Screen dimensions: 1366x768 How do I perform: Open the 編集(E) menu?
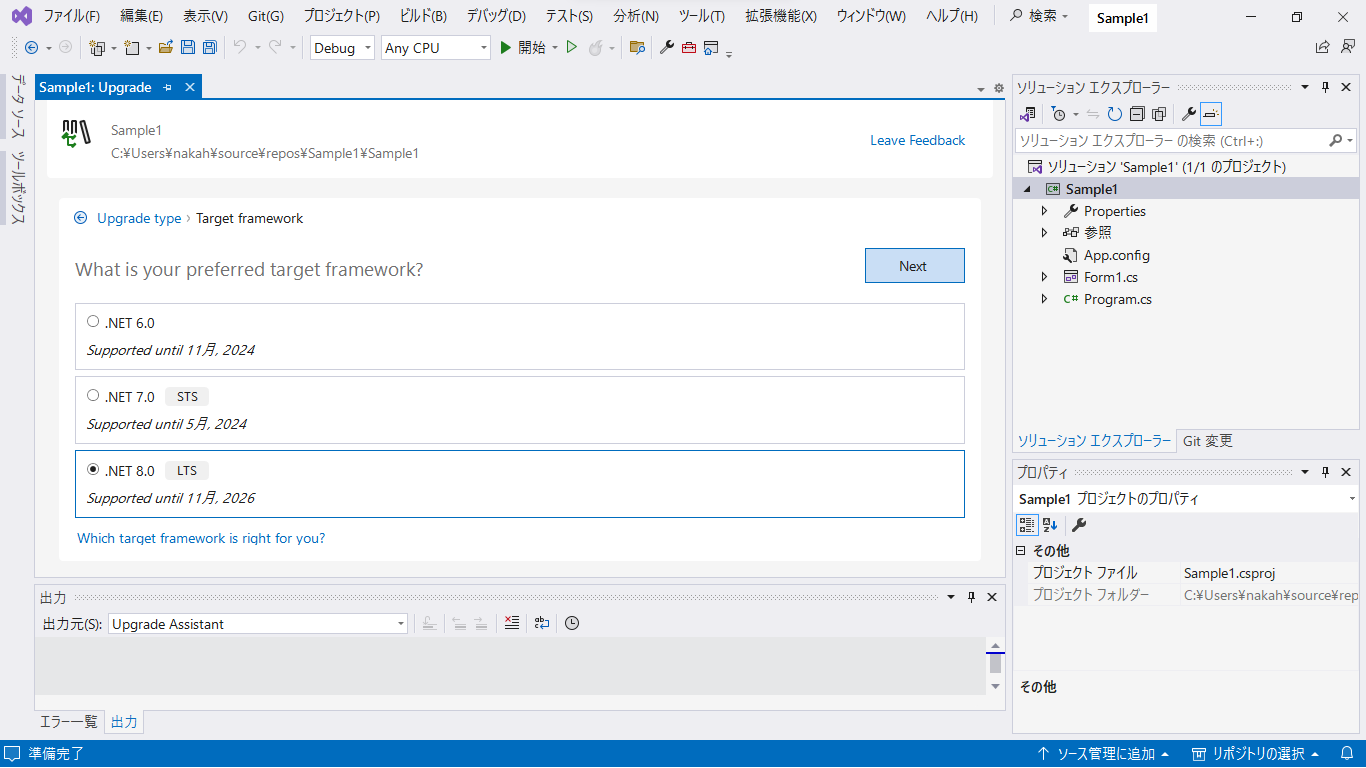tap(141, 16)
